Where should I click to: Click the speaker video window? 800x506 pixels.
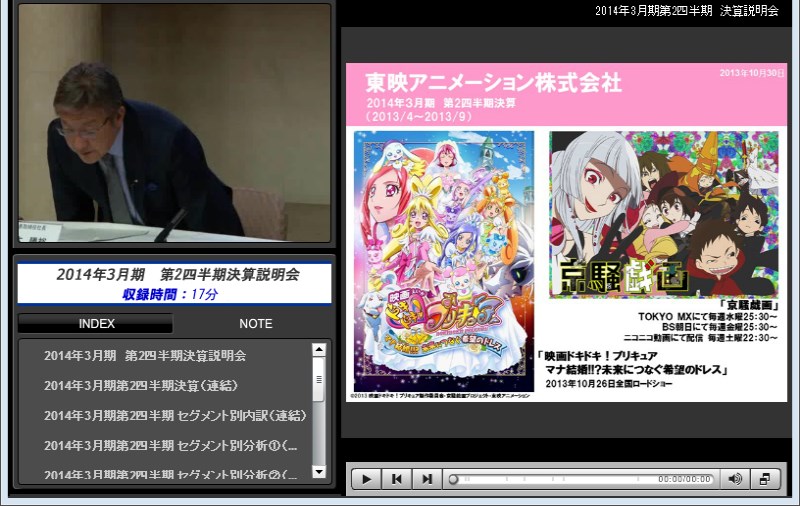coord(174,123)
